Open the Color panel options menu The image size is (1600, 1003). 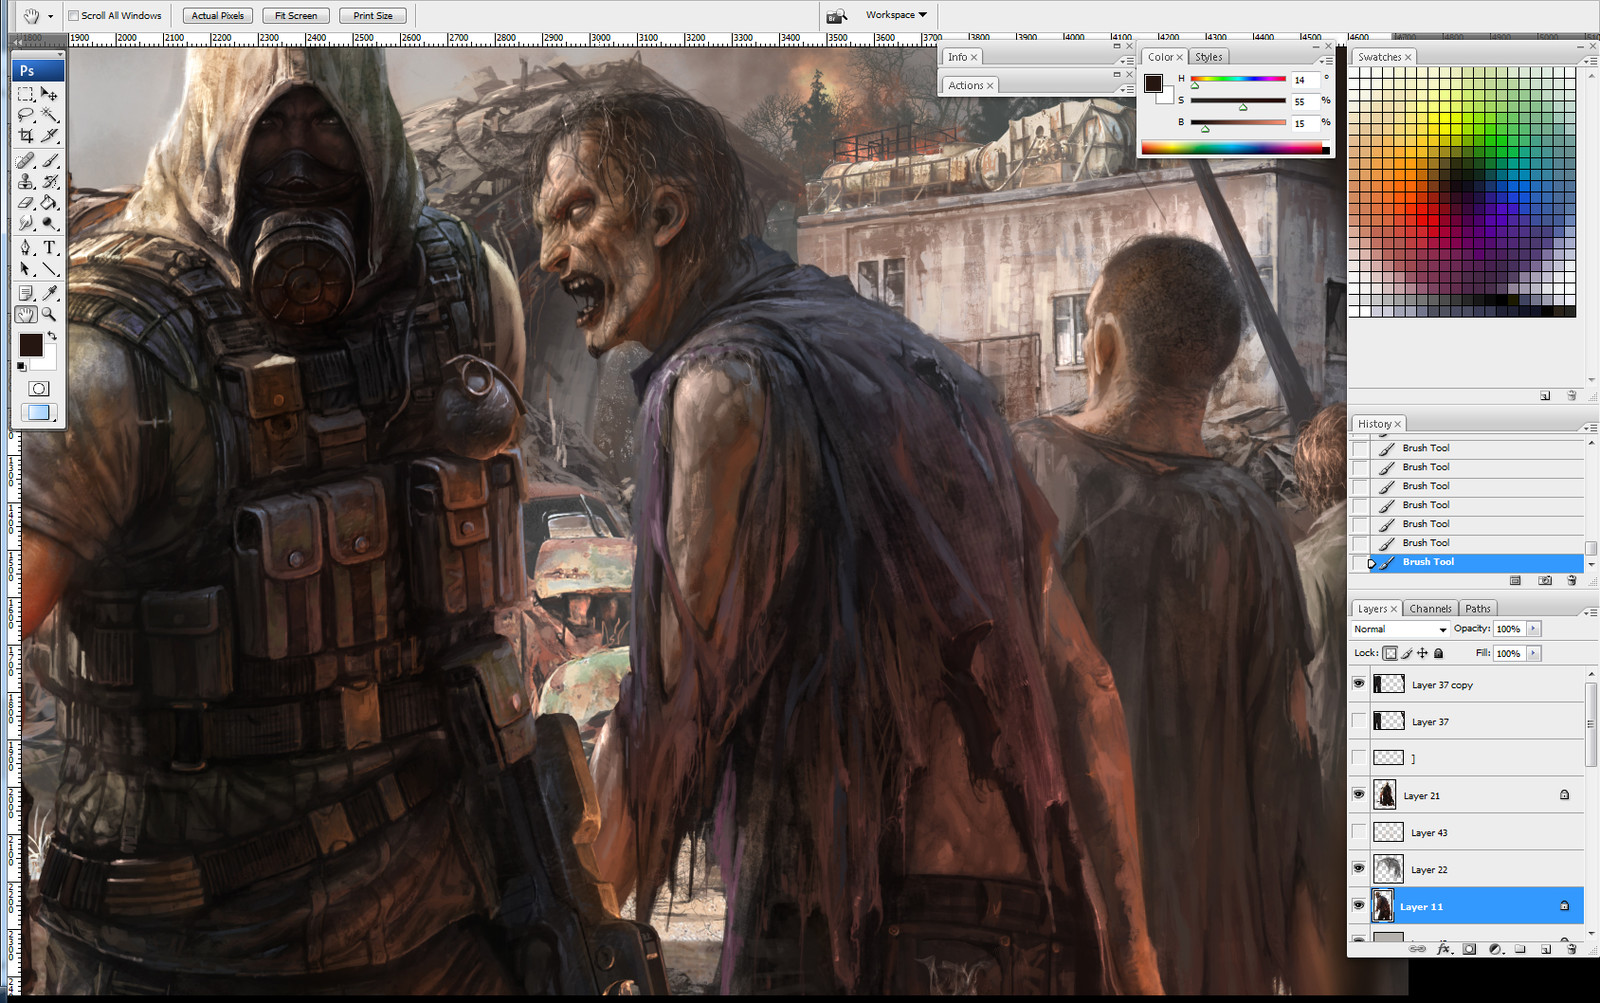[1326, 60]
